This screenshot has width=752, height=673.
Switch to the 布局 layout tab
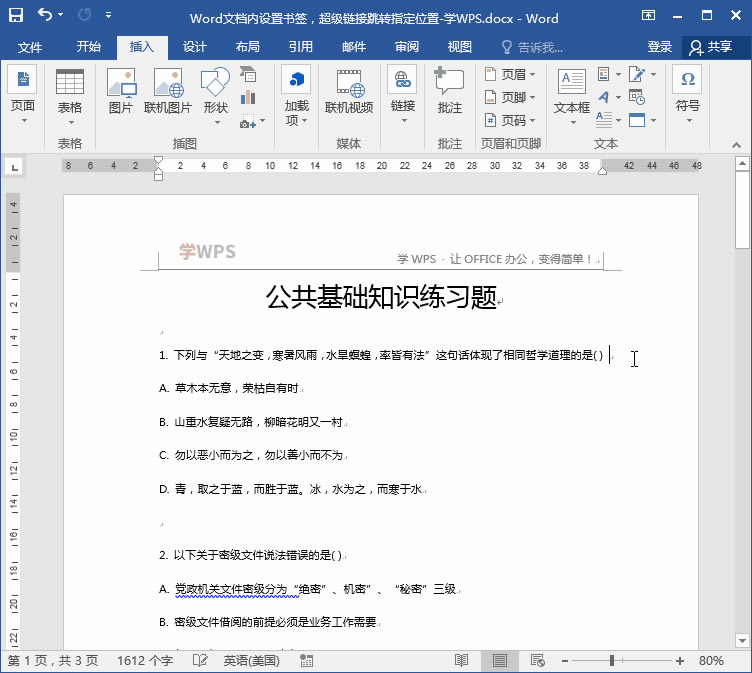(247, 47)
